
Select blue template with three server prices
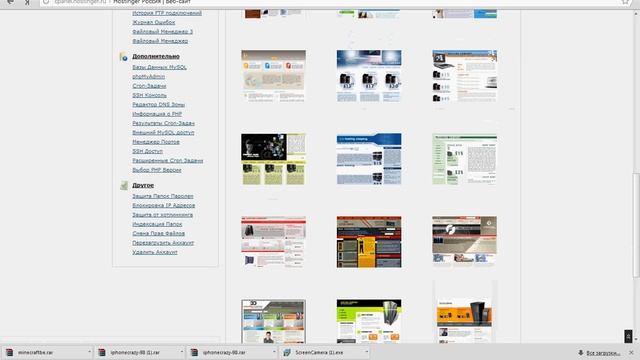point(369,76)
